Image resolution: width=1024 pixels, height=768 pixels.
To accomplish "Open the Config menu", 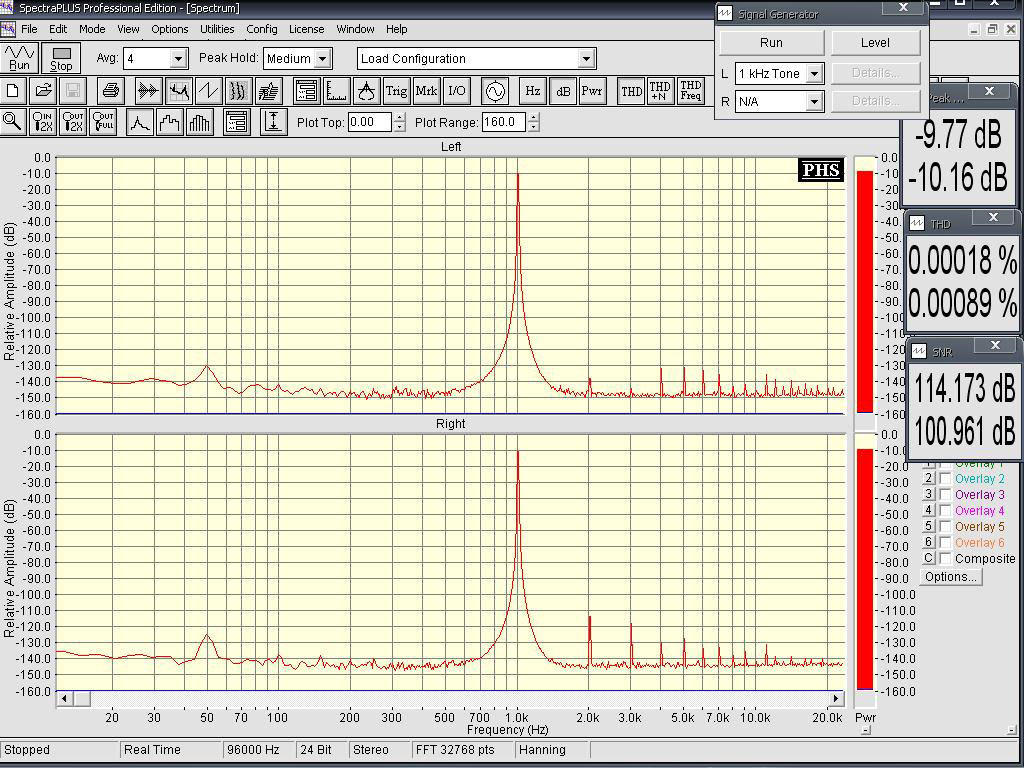I will point(262,29).
